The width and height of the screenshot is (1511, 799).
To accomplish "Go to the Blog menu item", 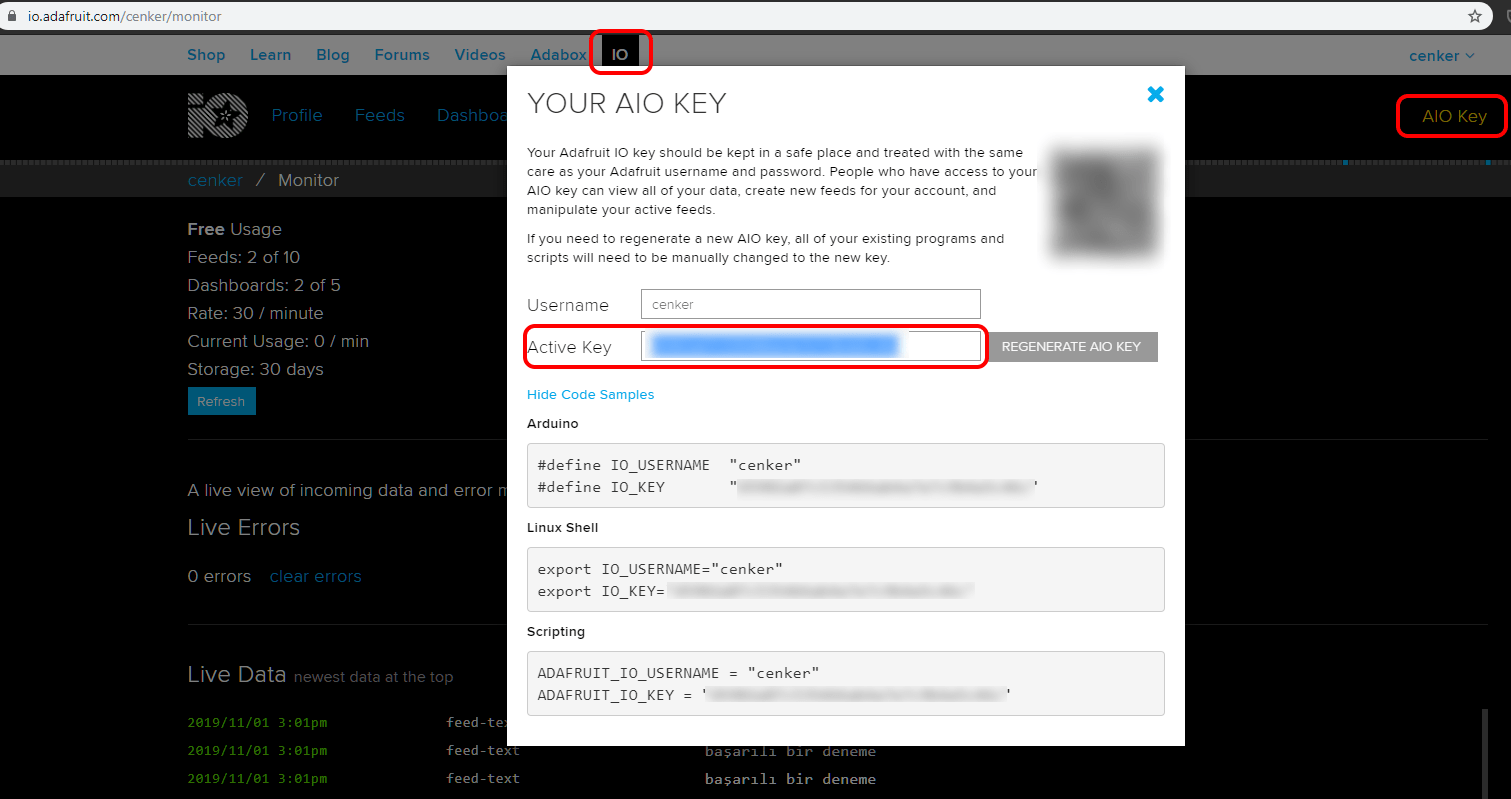I will [x=333, y=55].
